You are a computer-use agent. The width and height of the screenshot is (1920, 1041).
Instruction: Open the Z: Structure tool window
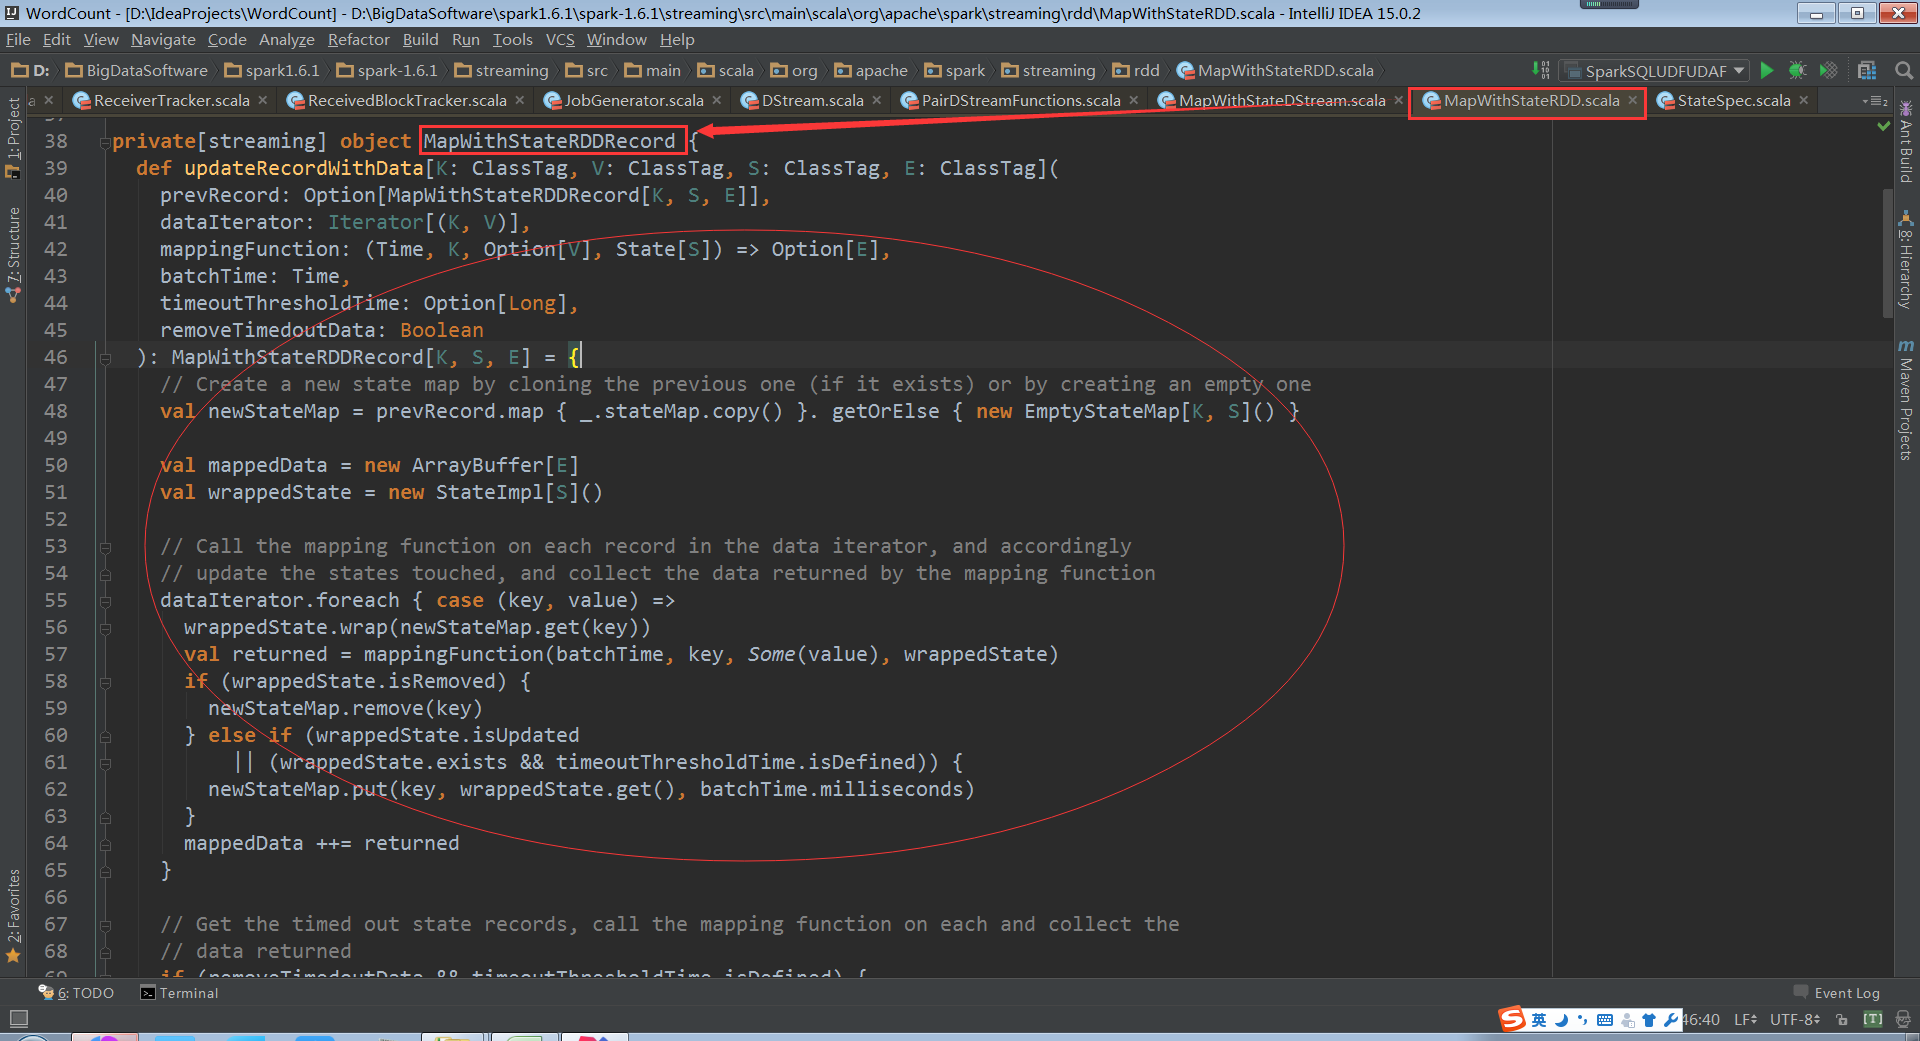point(13,254)
